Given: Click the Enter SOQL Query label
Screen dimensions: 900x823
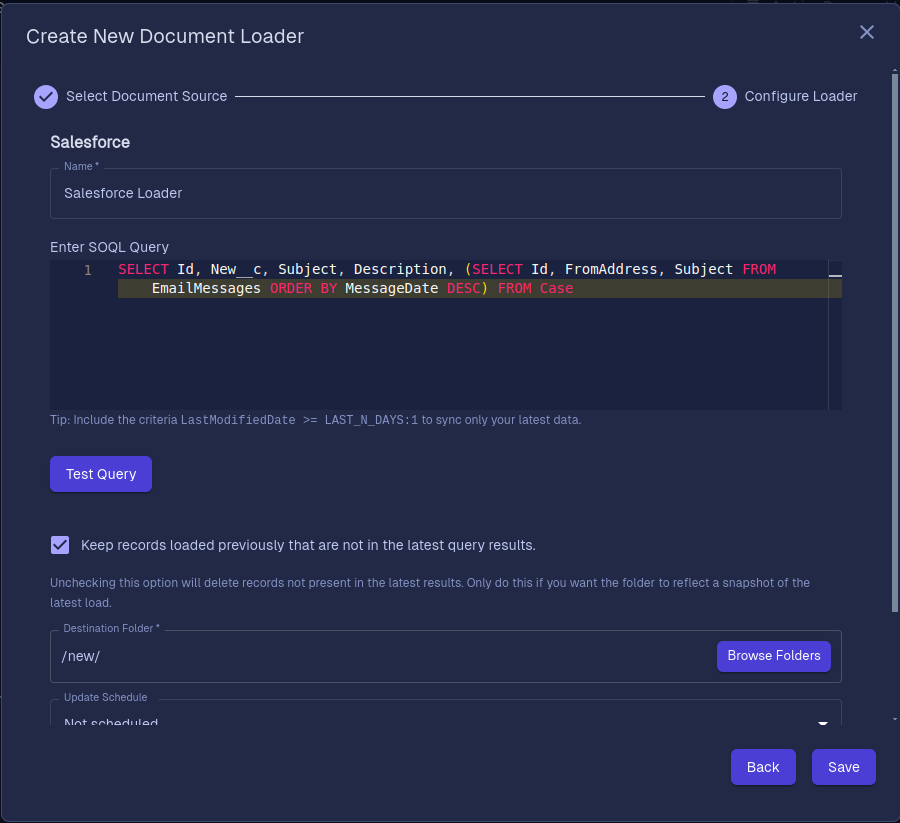Looking at the screenshot, I should coord(110,247).
